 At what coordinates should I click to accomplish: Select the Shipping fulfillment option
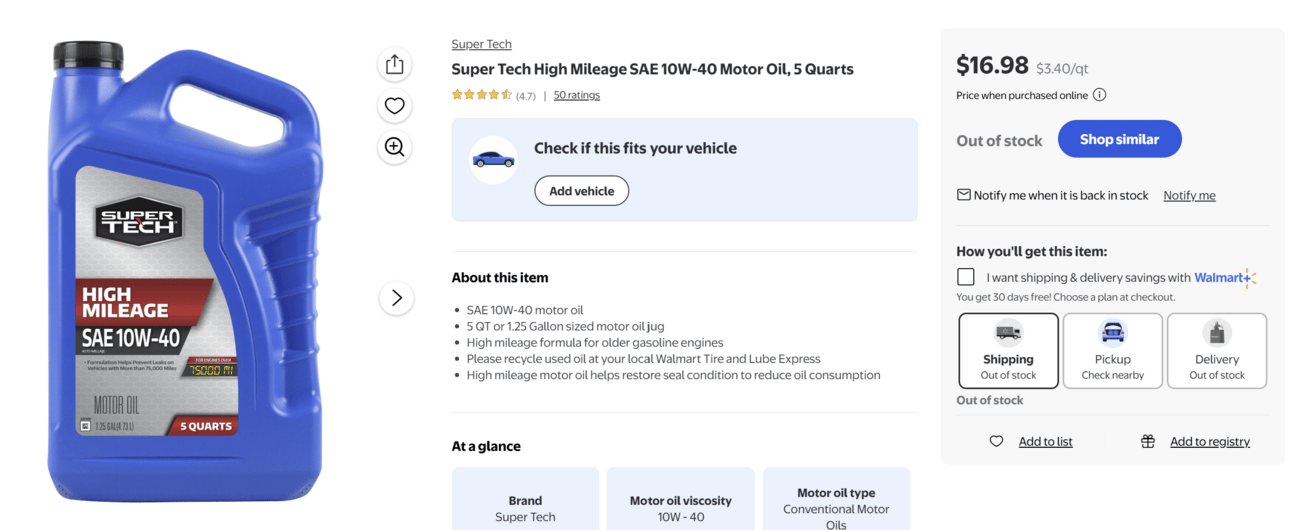coord(1008,350)
